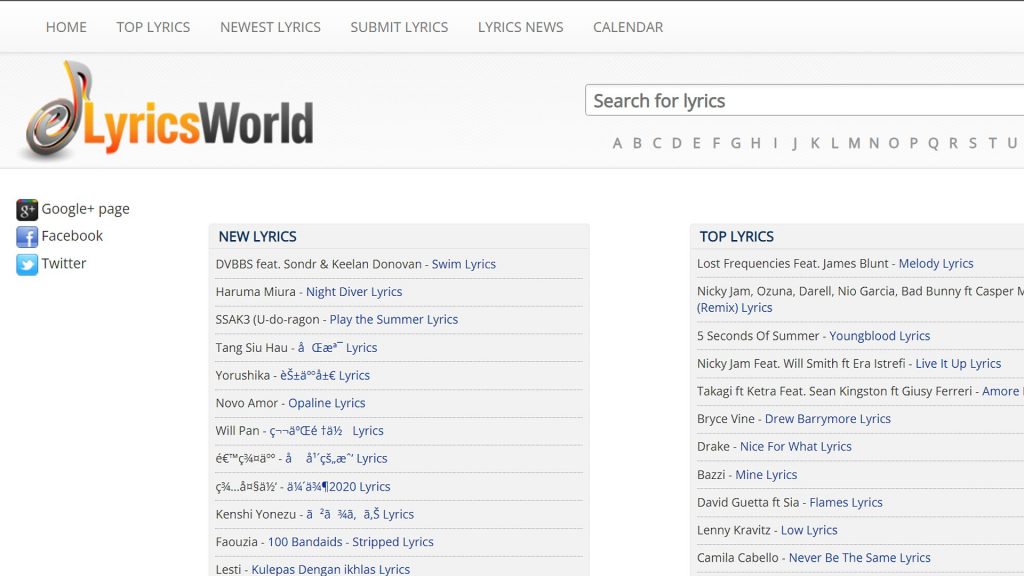Screen dimensions: 1024x576
Task: Click the Facebook icon in sidebar
Action: pyautogui.click(x=27, y=237)
